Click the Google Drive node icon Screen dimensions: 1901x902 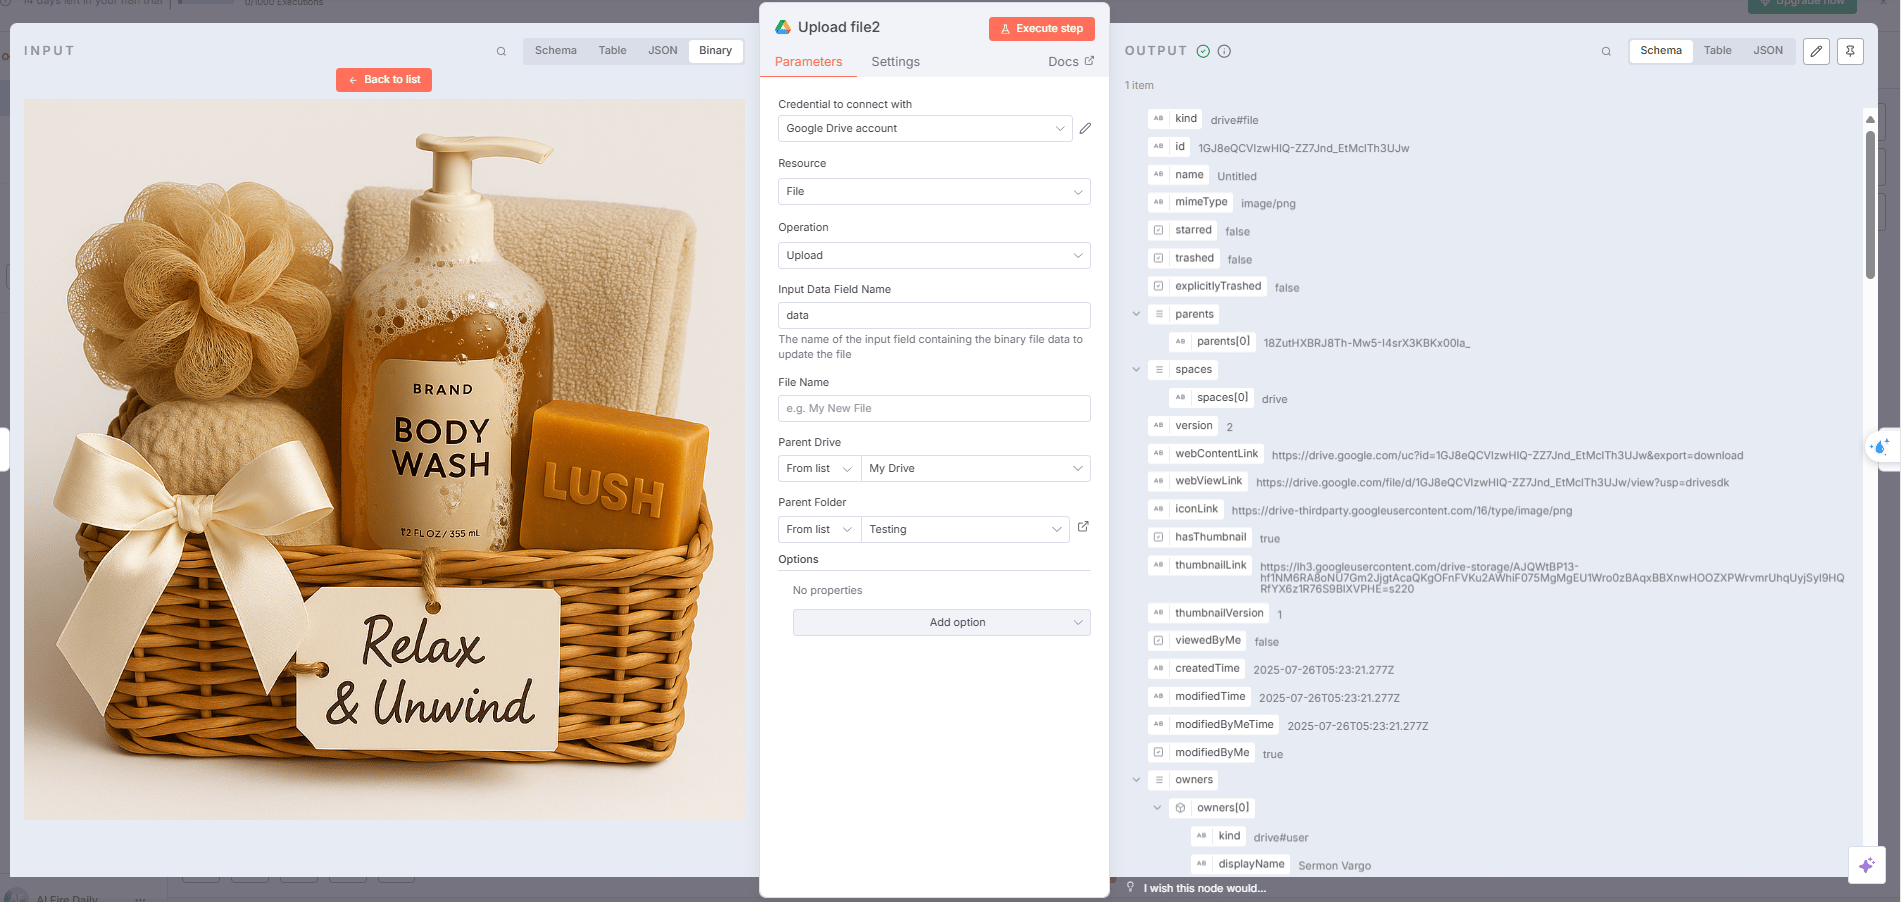(x=783, y=27)
